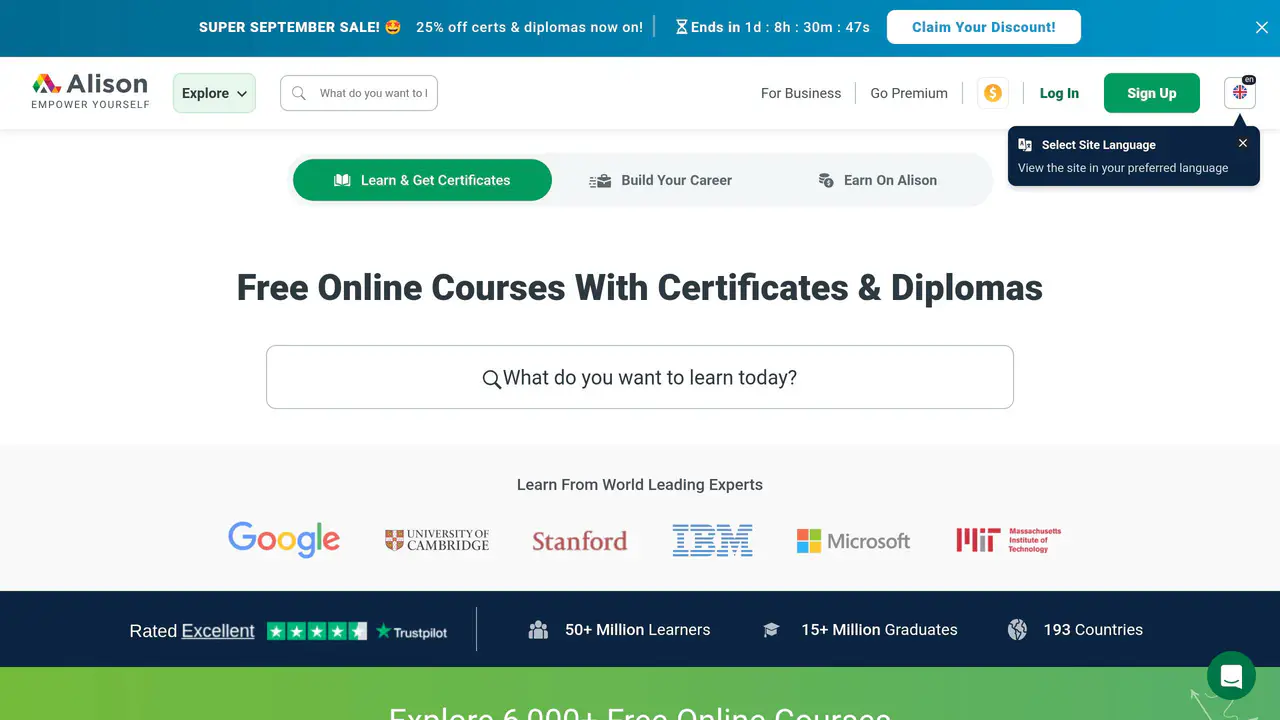Open the Explore dropdown menu

click(214, 93)
